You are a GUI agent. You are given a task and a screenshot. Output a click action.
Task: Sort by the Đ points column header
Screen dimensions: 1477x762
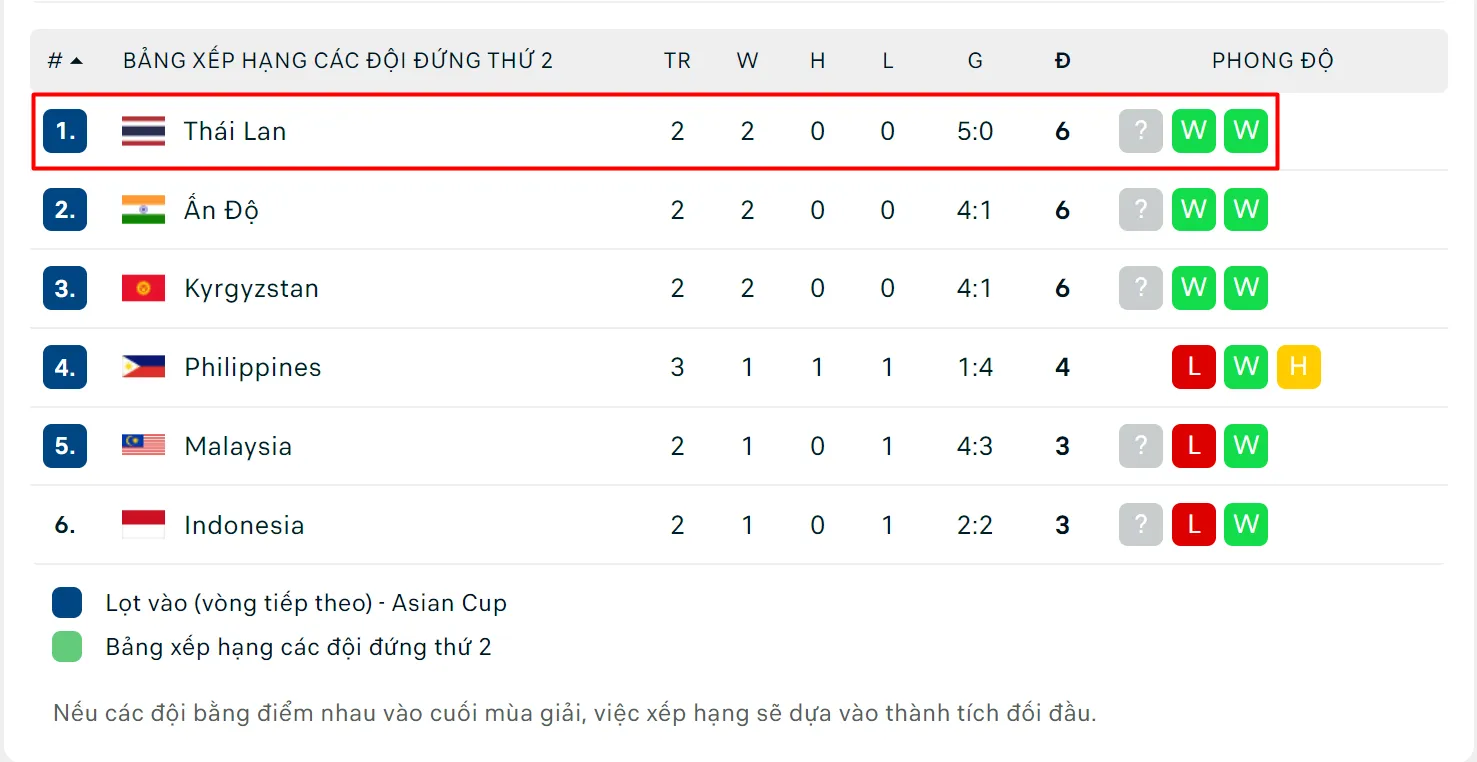coord(1062,61)
